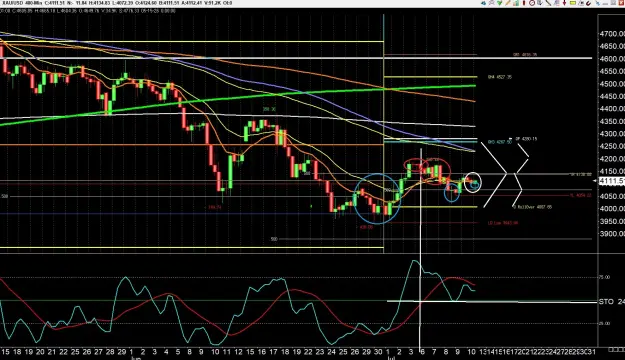Click the grey document-with-arrow toolbar icon

coord(540,3)
